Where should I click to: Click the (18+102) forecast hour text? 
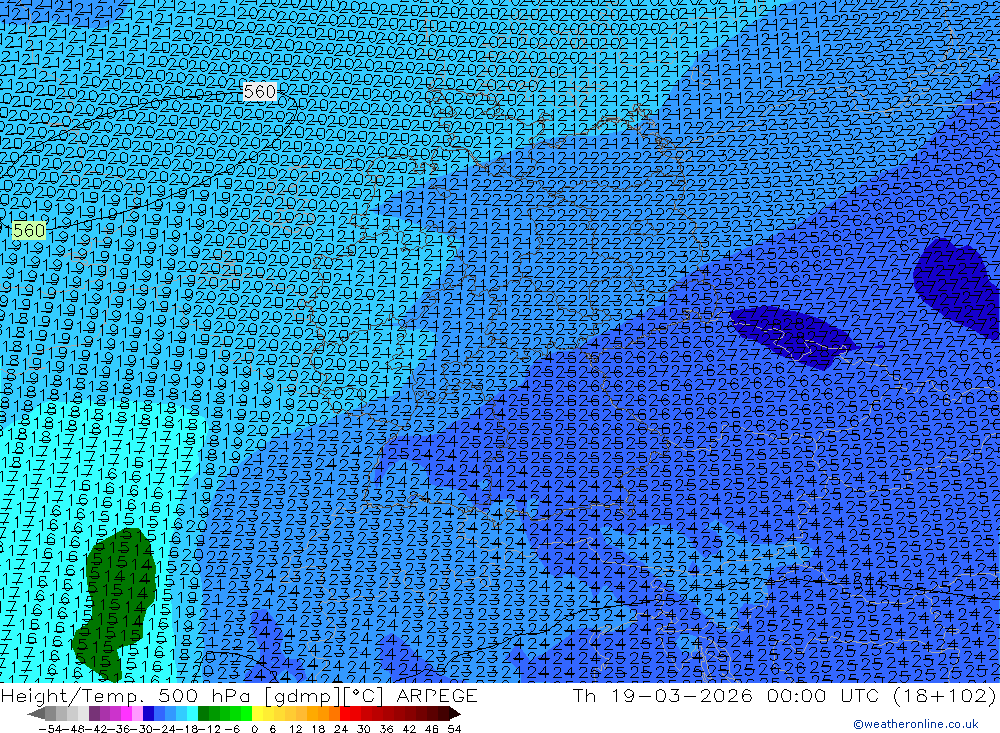pyautogui.click(x=943, y=695)
